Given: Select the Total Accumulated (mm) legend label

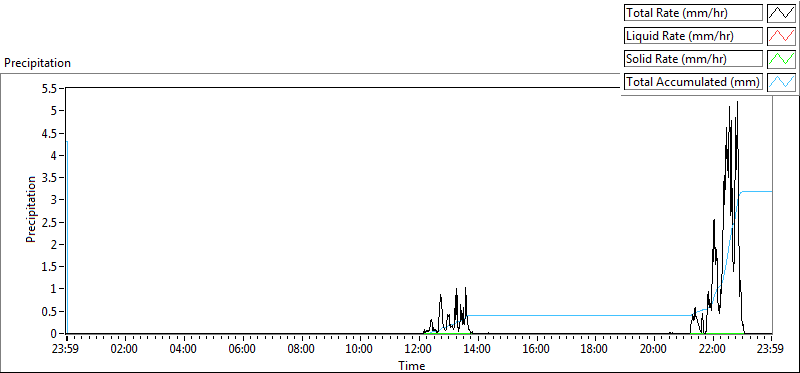Looking at the screenshot, I should [693, 82].
